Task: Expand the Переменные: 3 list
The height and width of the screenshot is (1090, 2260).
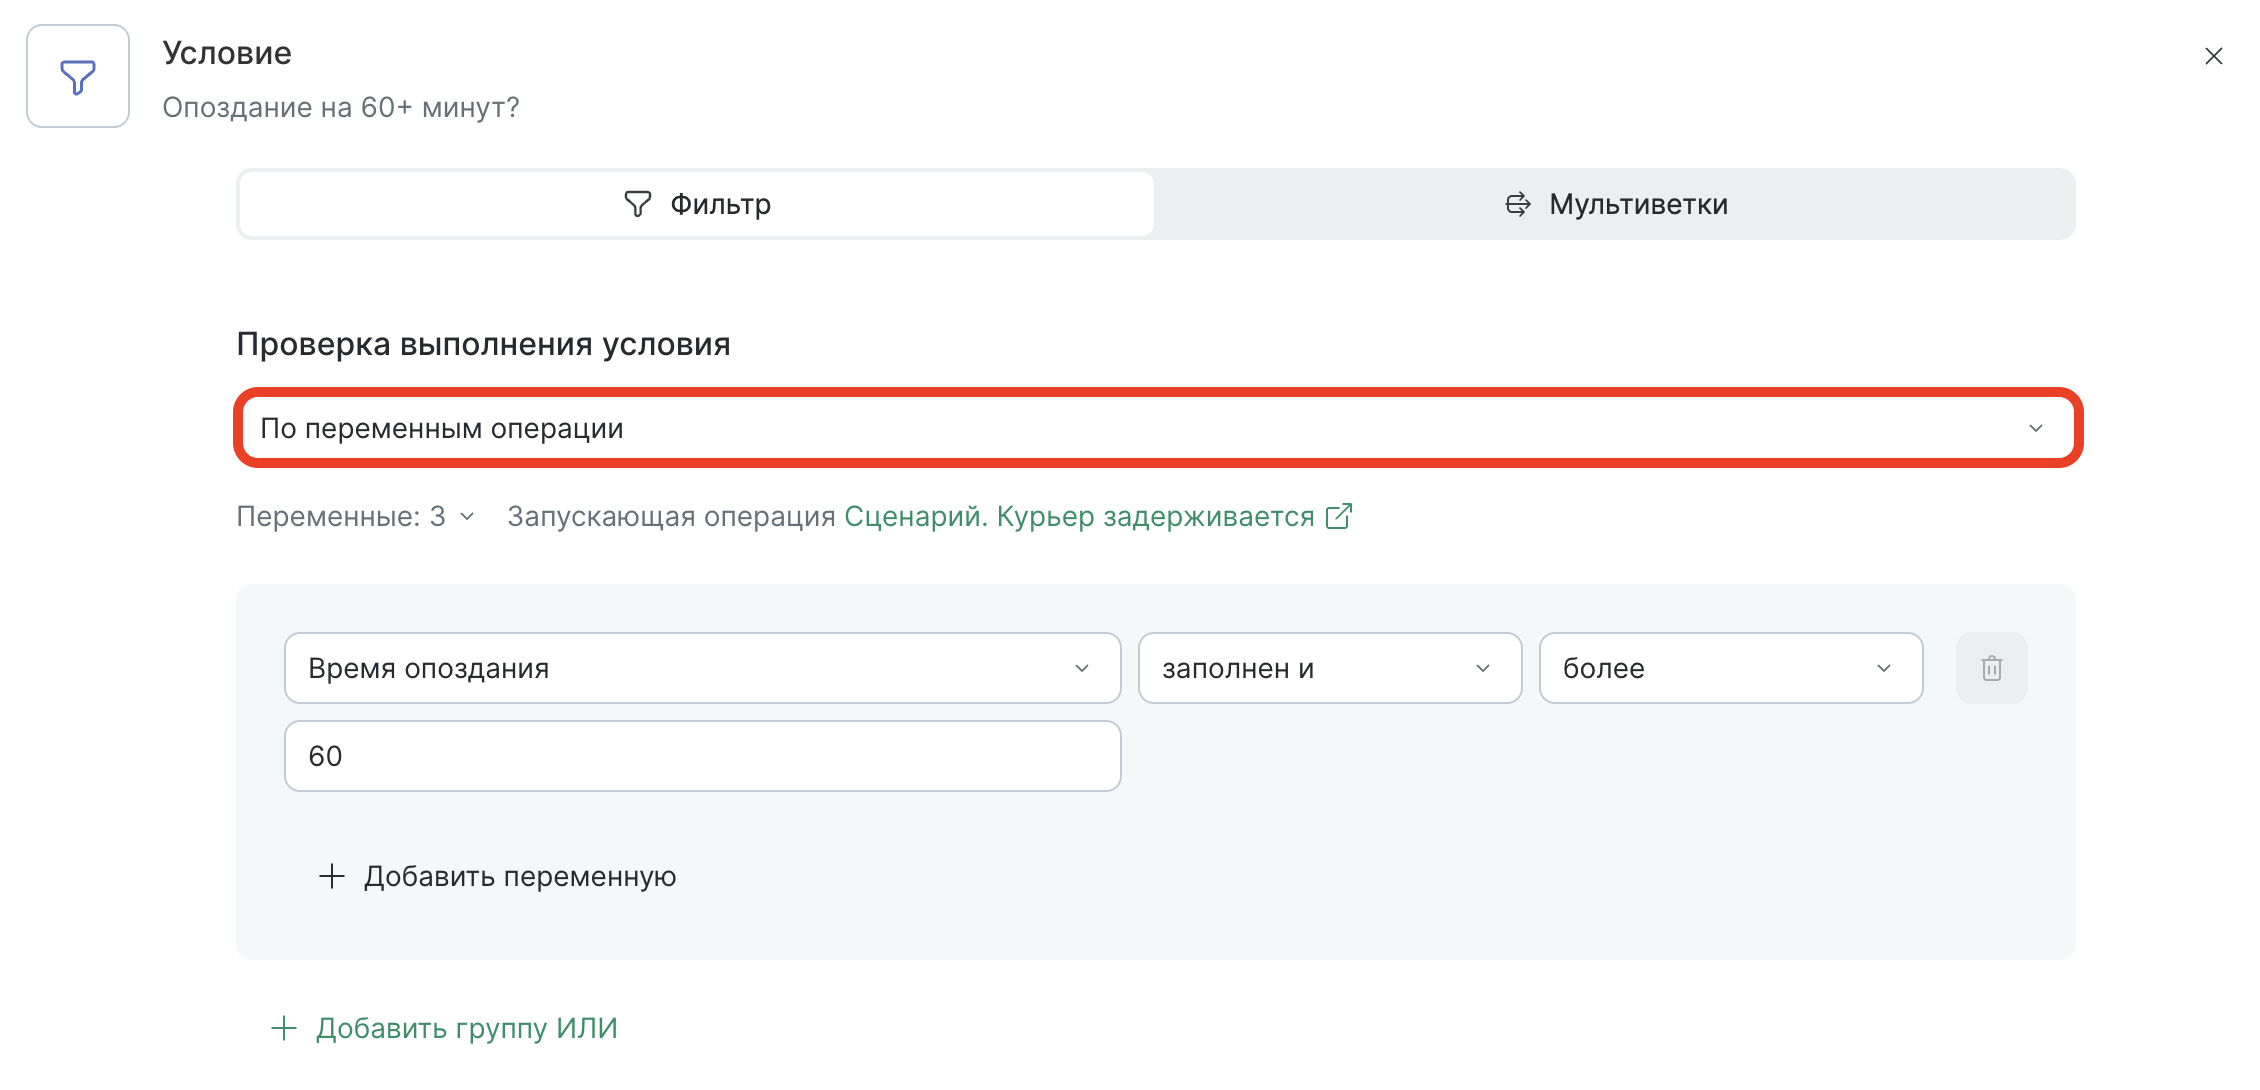Action: point(355,516)
